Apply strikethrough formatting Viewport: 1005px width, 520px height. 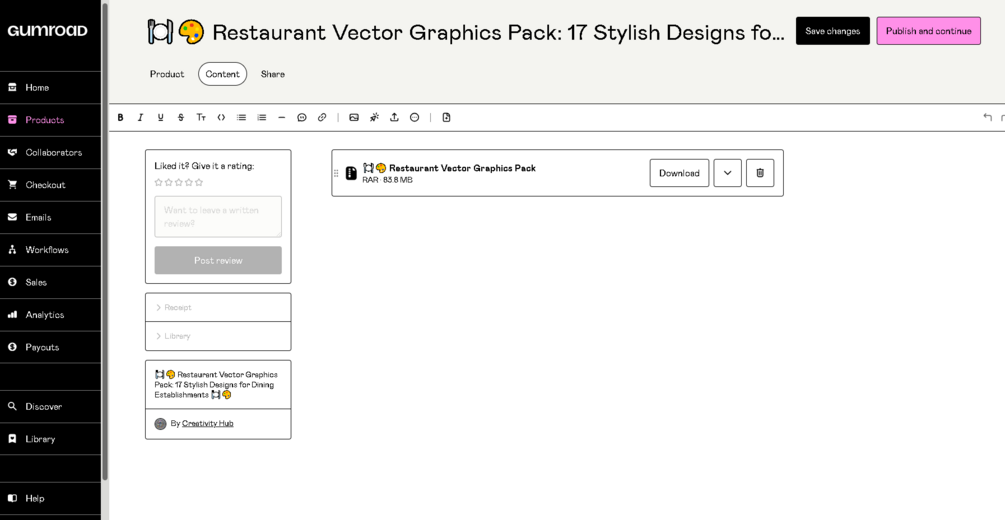181,117
